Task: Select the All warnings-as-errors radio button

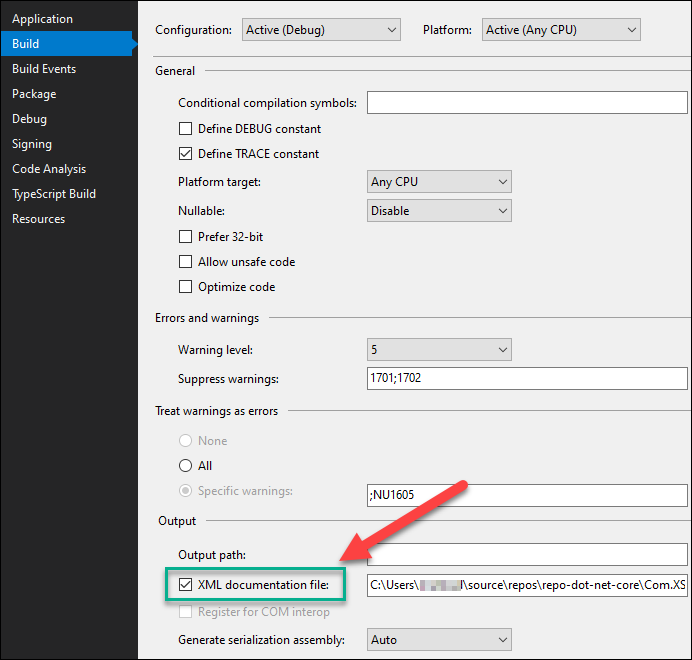Action: click(x=185, y=466)
